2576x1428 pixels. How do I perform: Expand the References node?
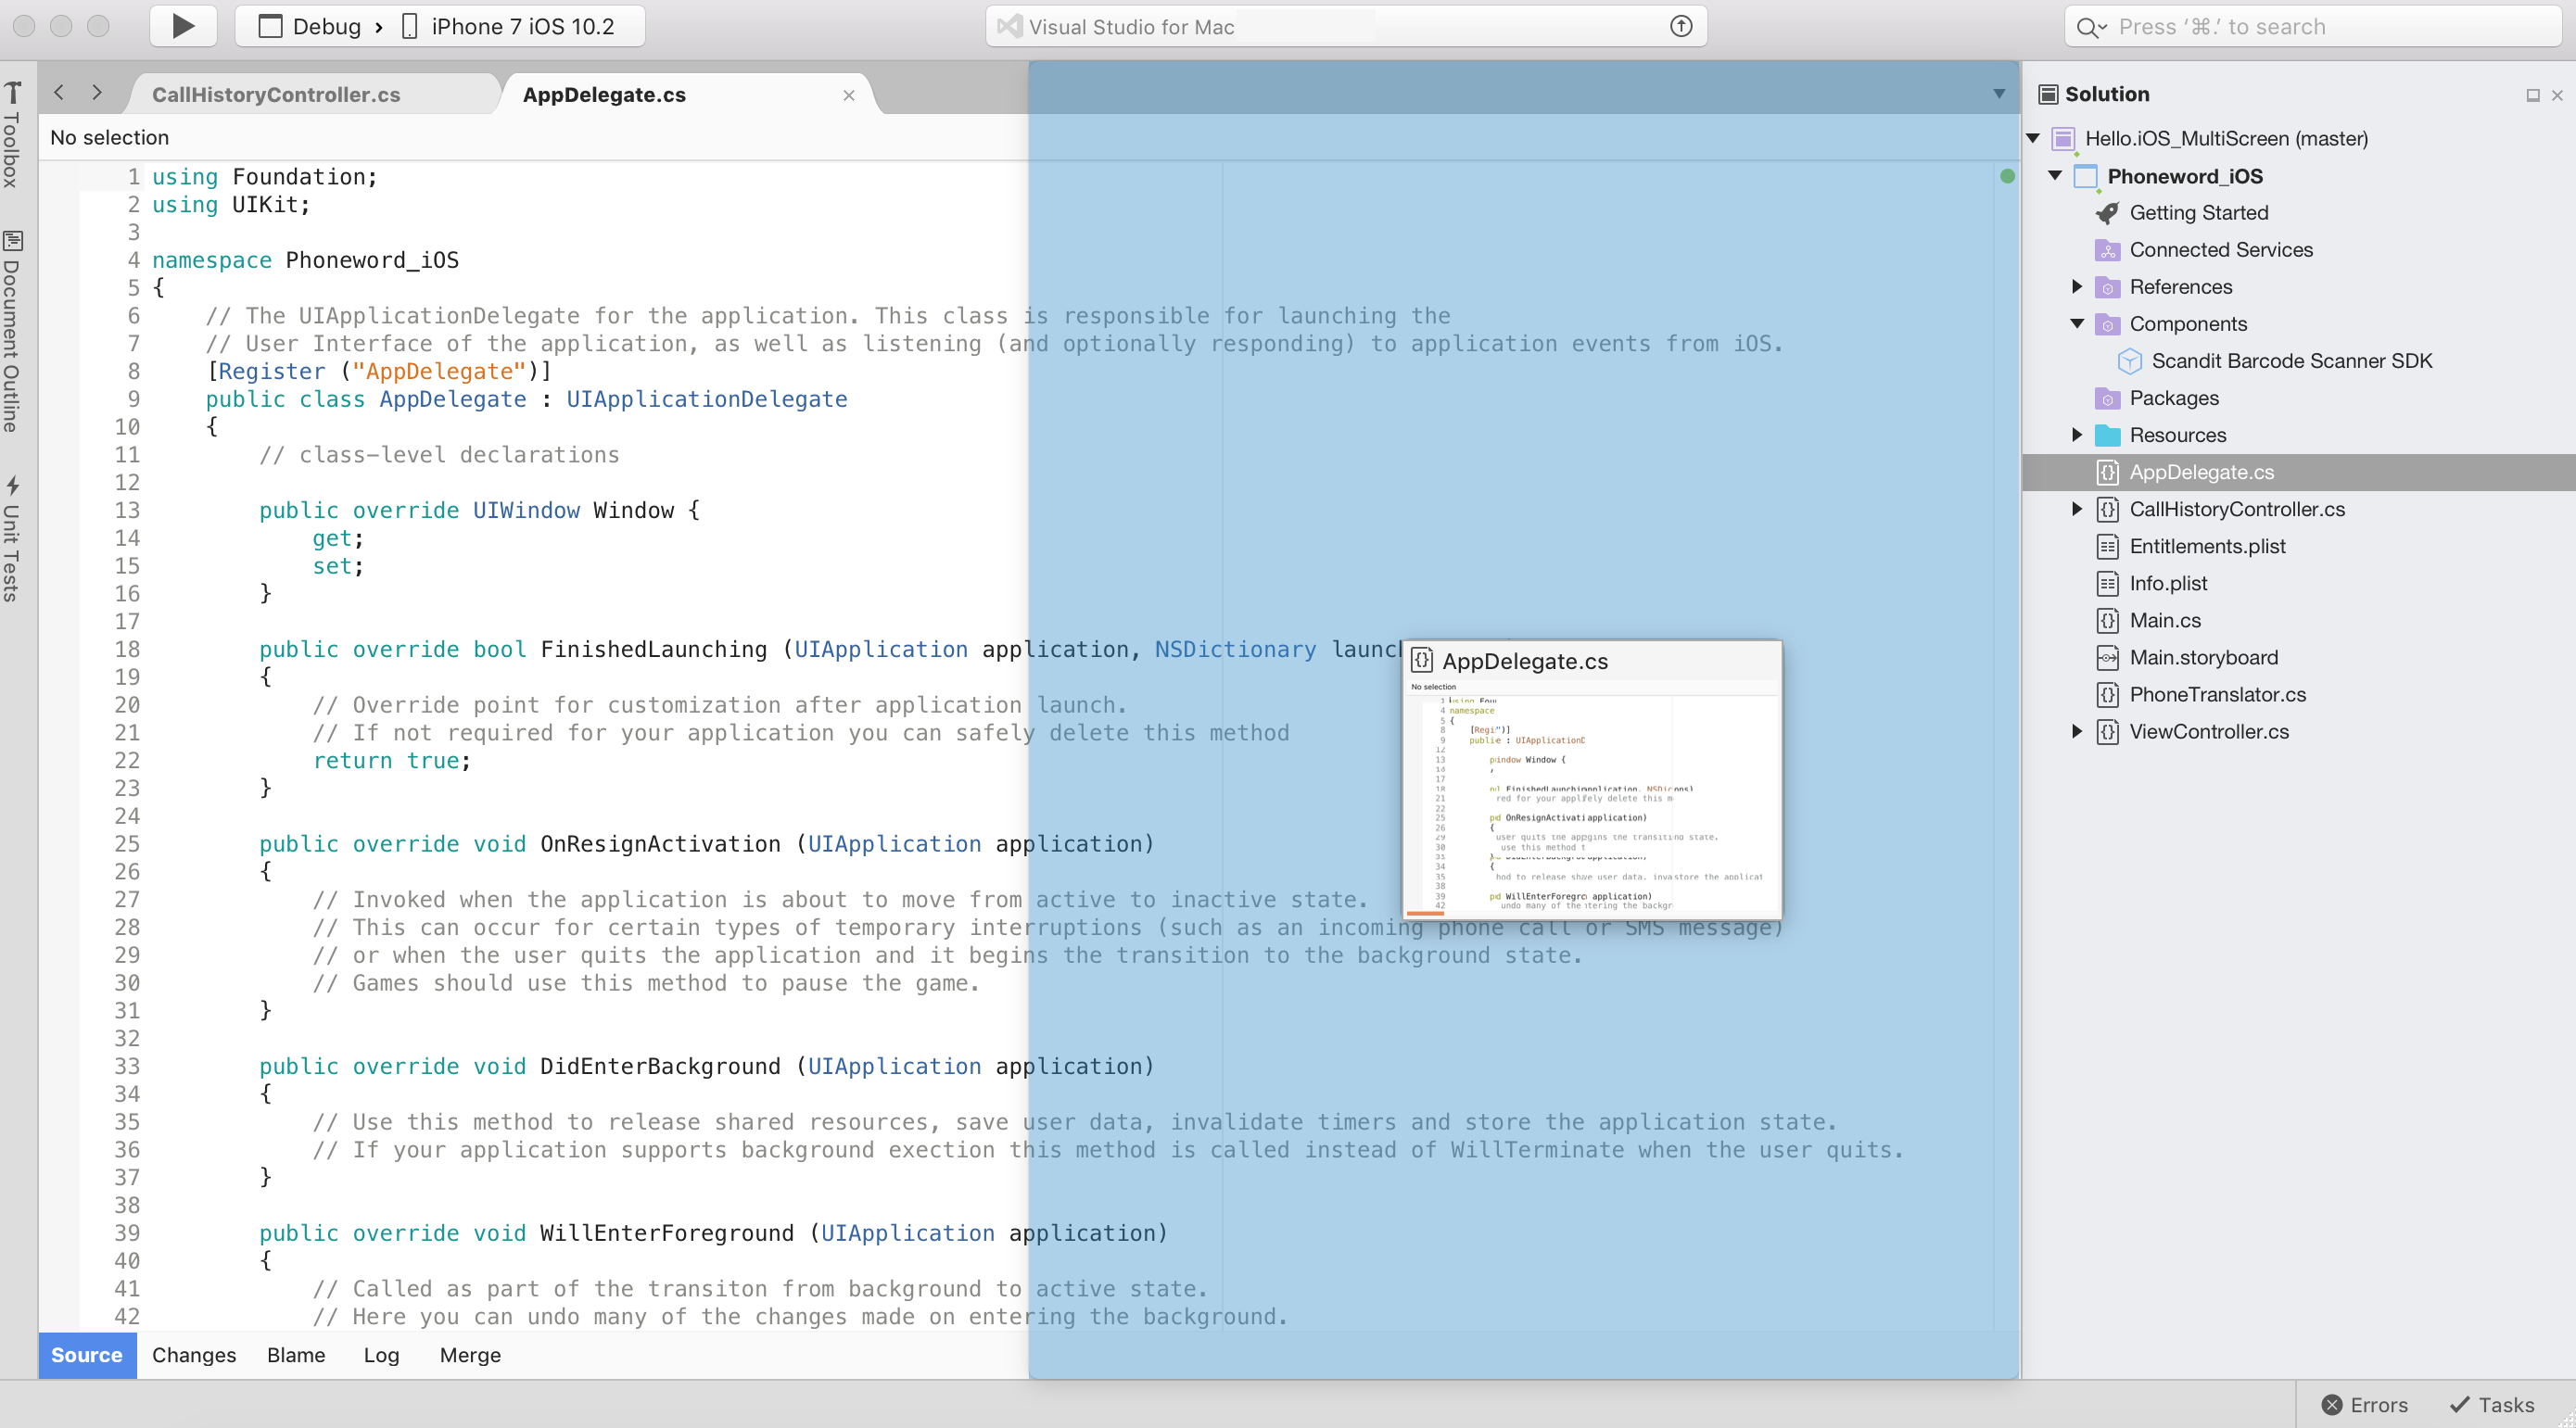coord(2077,287)
